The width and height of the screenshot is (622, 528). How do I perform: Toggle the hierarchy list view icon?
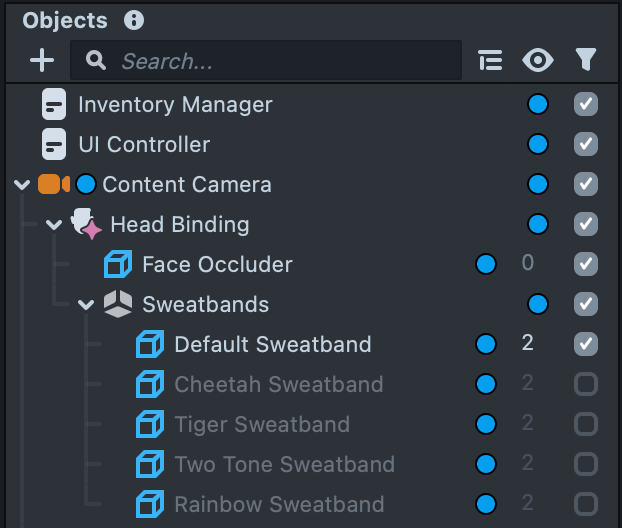[490, 61]
